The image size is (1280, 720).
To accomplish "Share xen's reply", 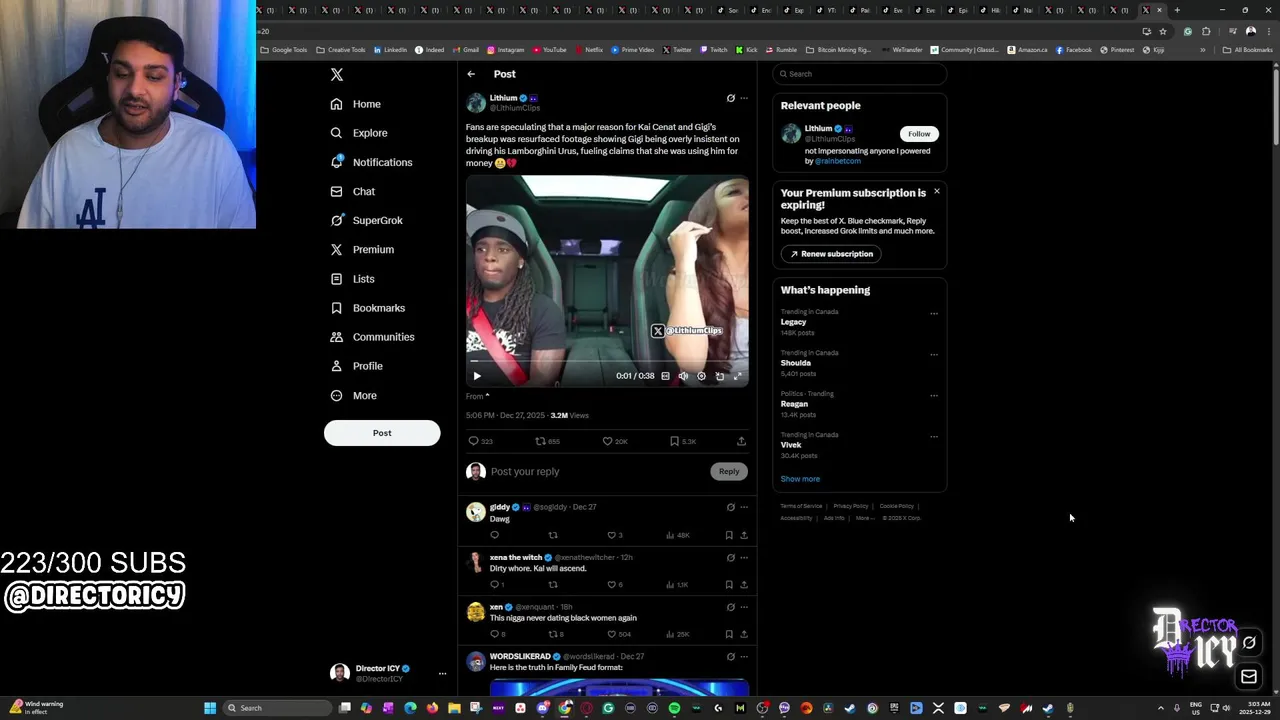I will click(743, 634).
